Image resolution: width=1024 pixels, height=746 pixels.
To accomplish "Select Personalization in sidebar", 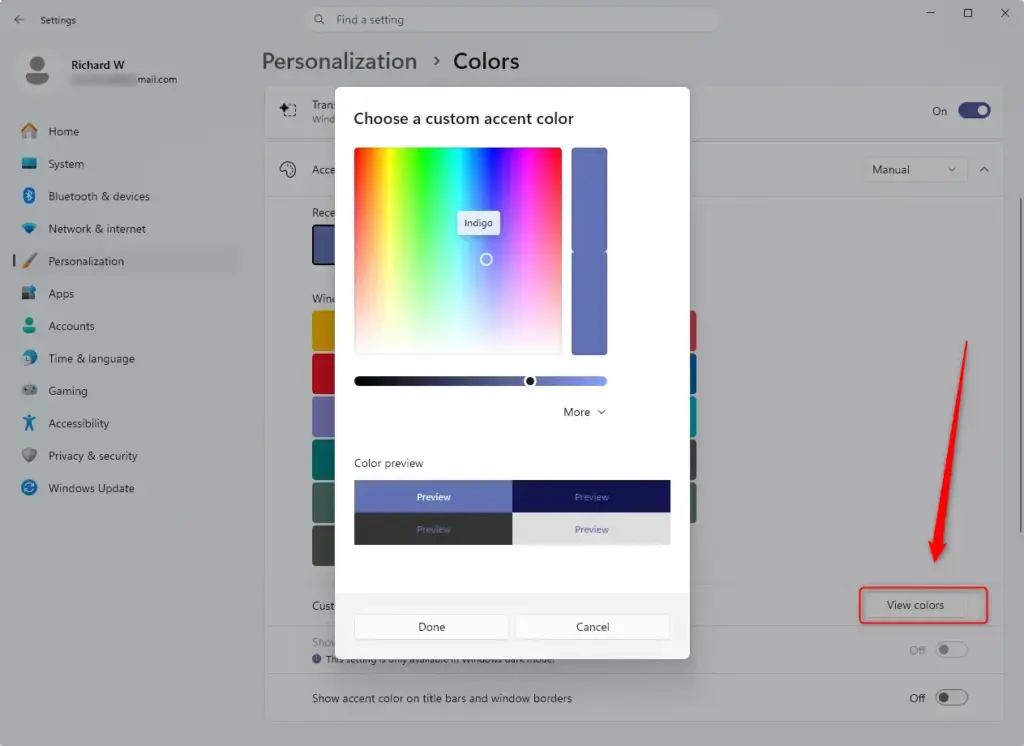I will [126, 261].
